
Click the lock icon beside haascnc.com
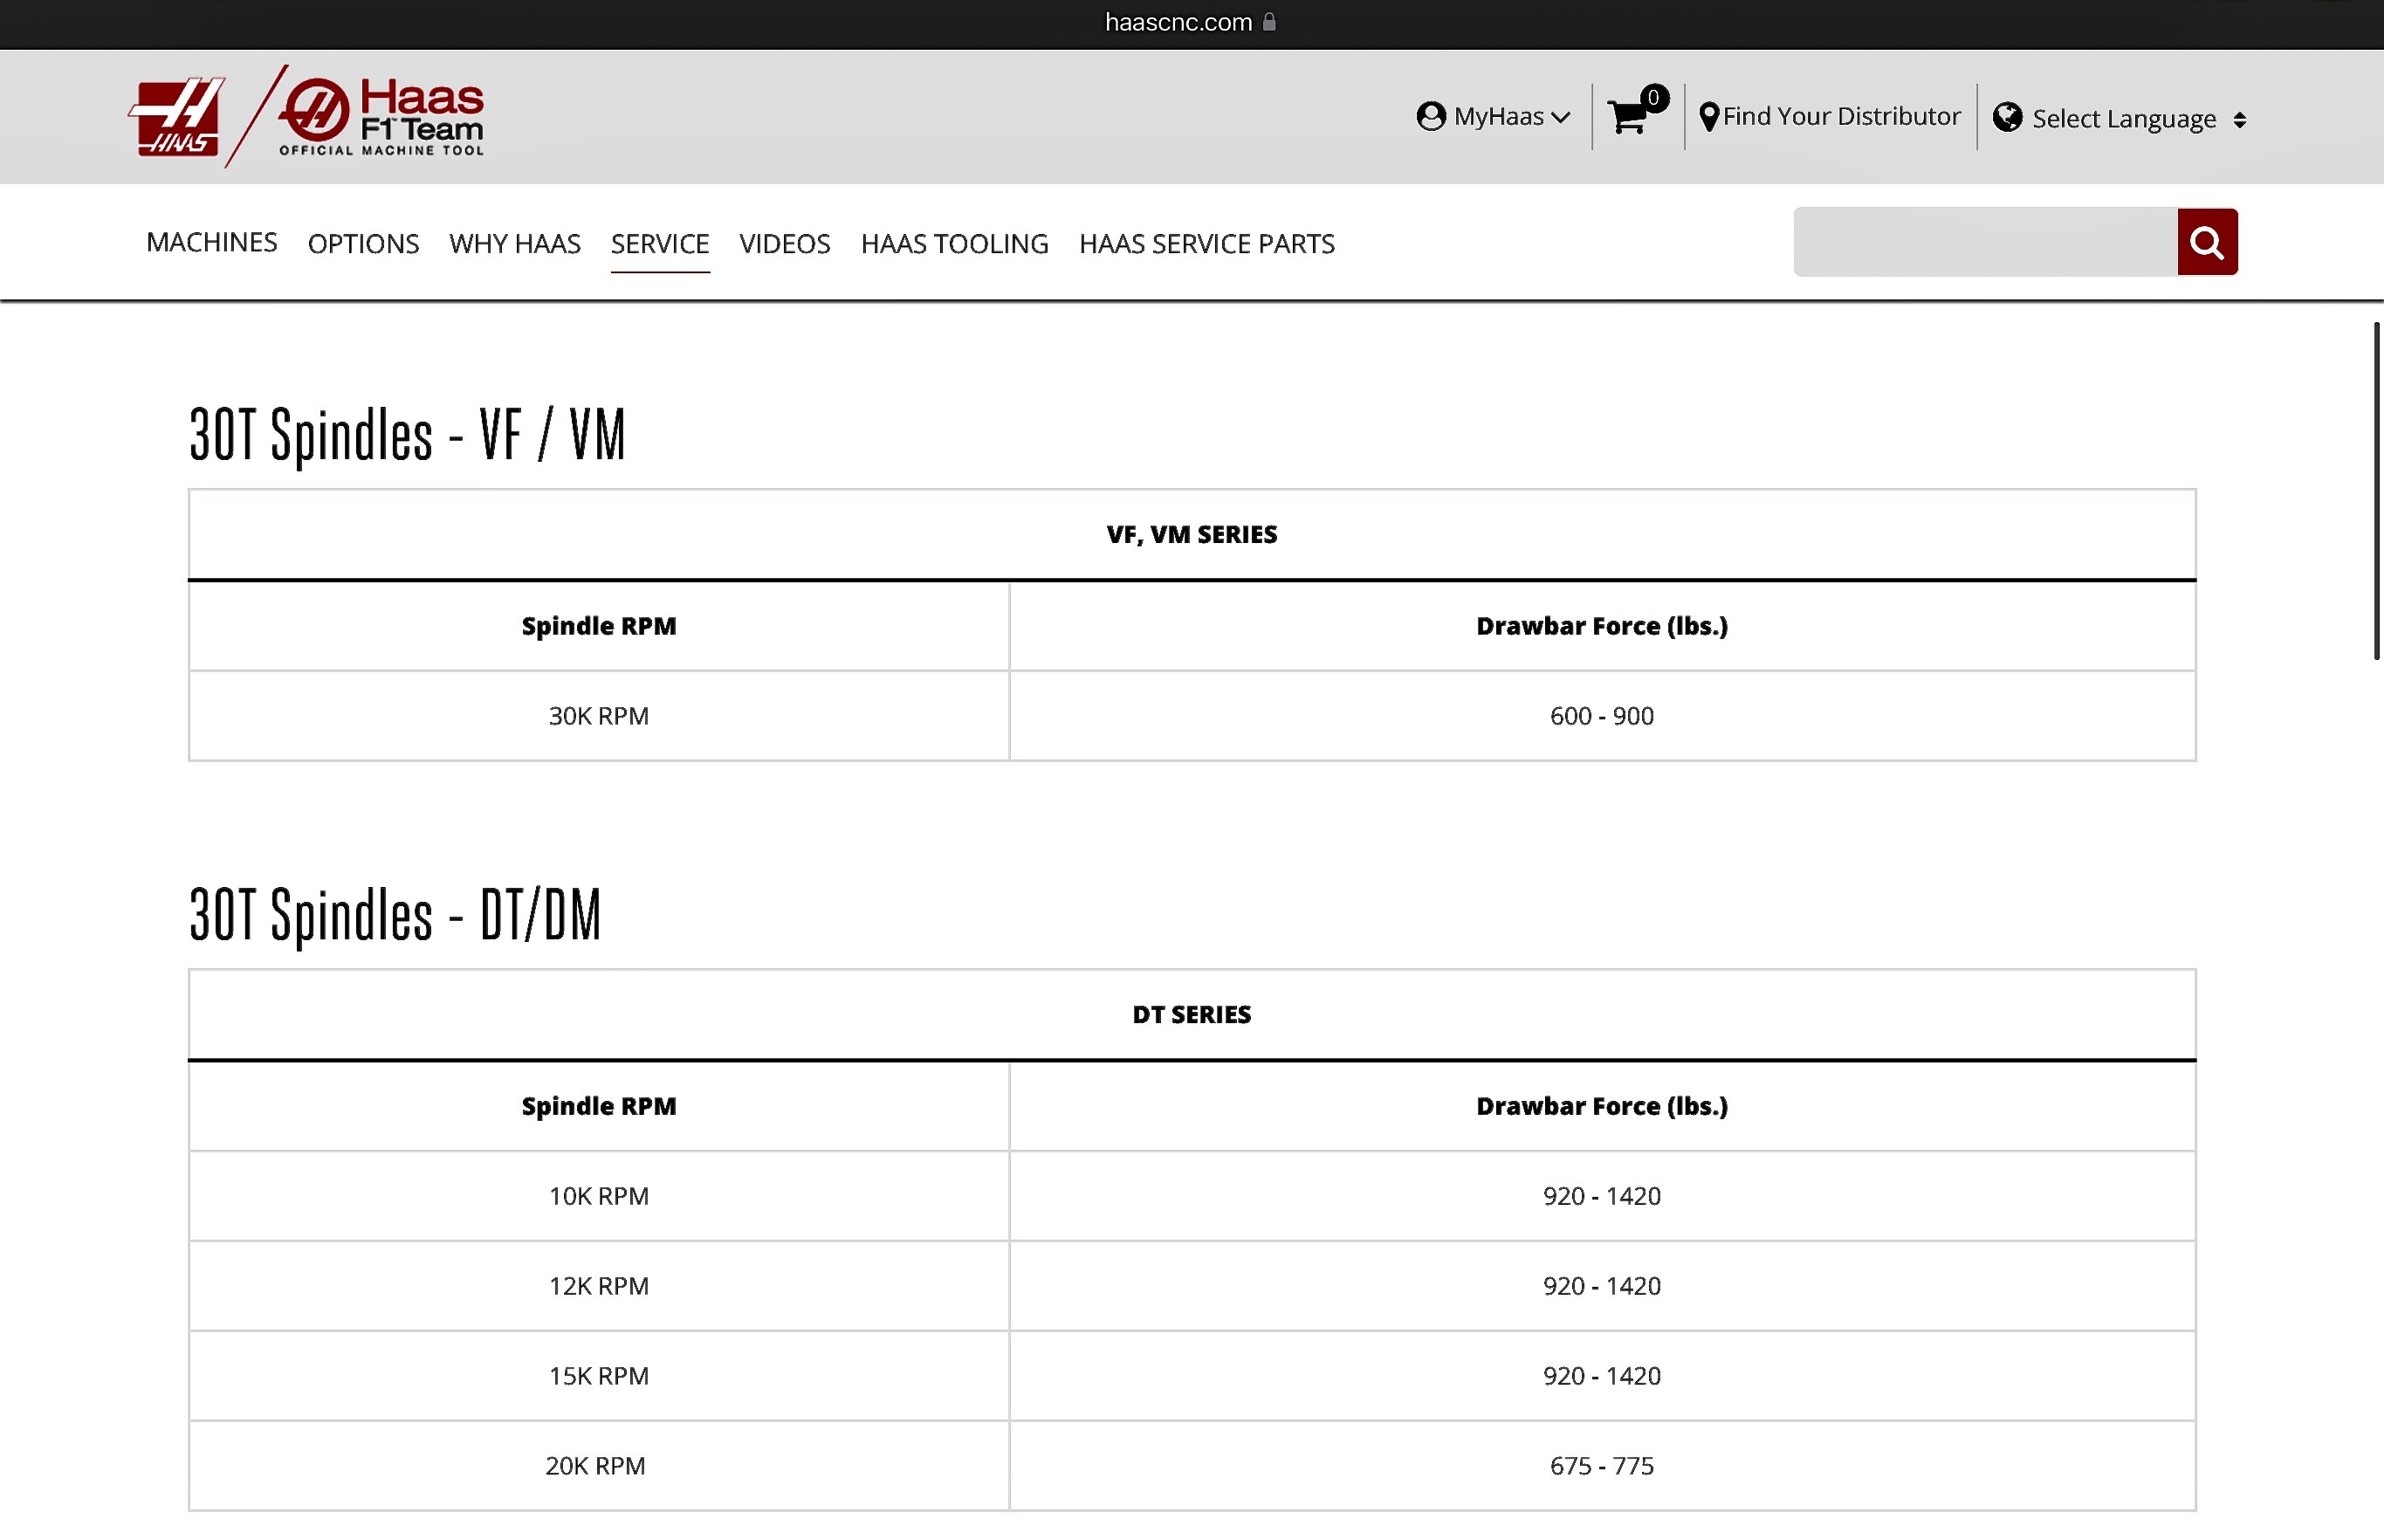click(x=1269, y=22)
